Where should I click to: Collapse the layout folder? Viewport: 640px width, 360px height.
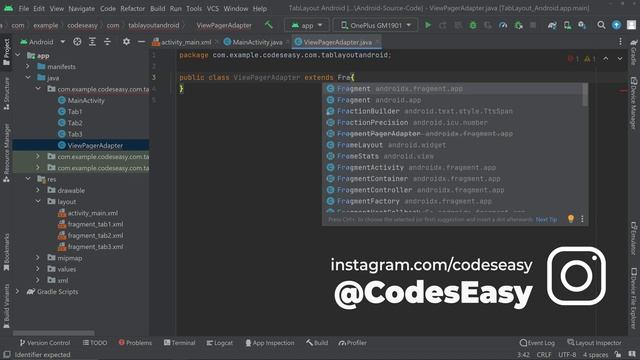point(38,201)
